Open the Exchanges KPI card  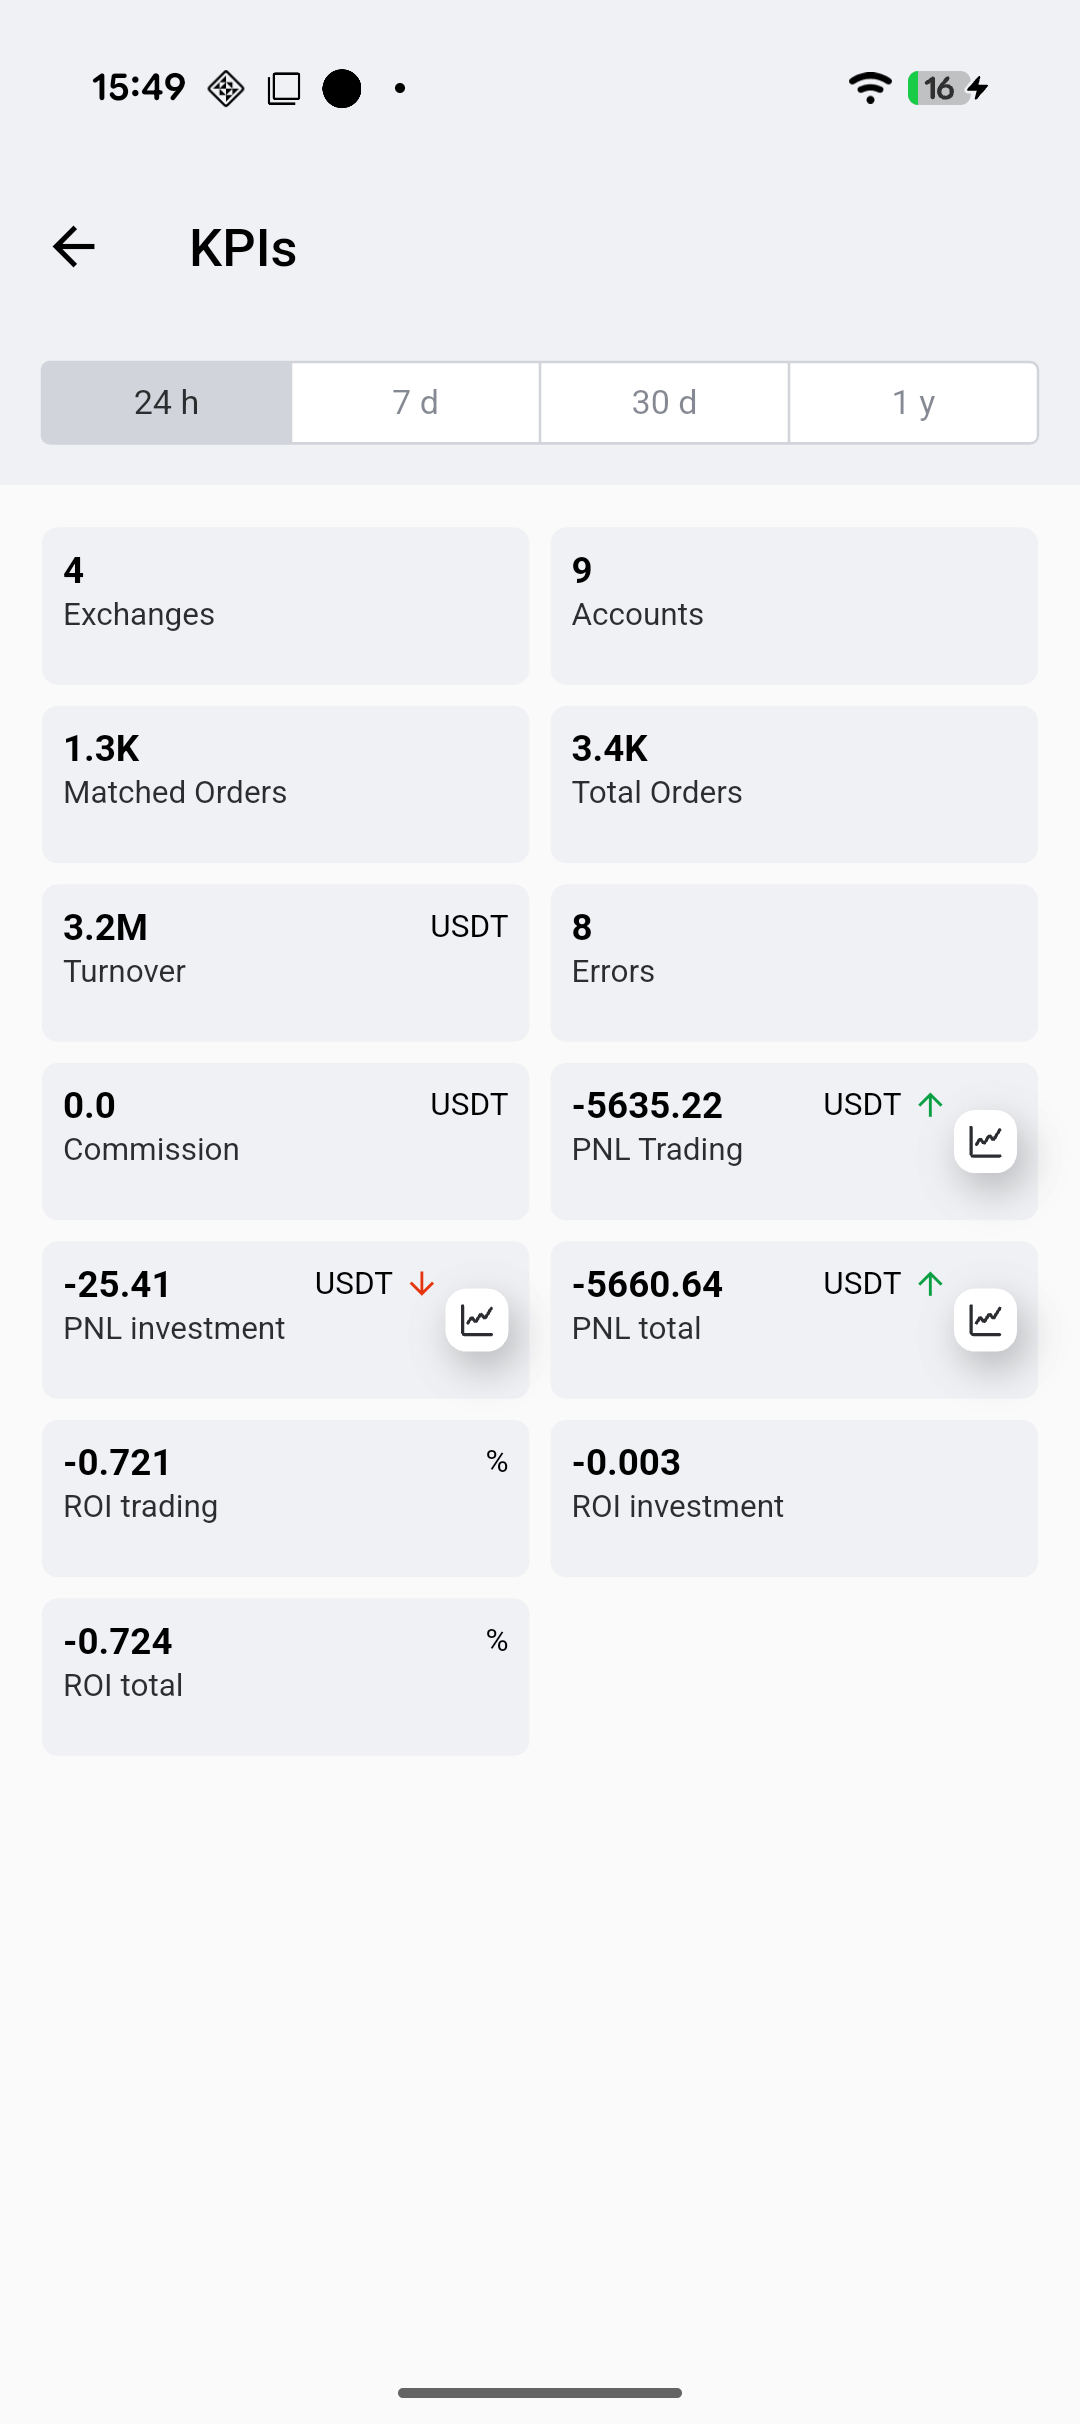click(x=285, y=606)
